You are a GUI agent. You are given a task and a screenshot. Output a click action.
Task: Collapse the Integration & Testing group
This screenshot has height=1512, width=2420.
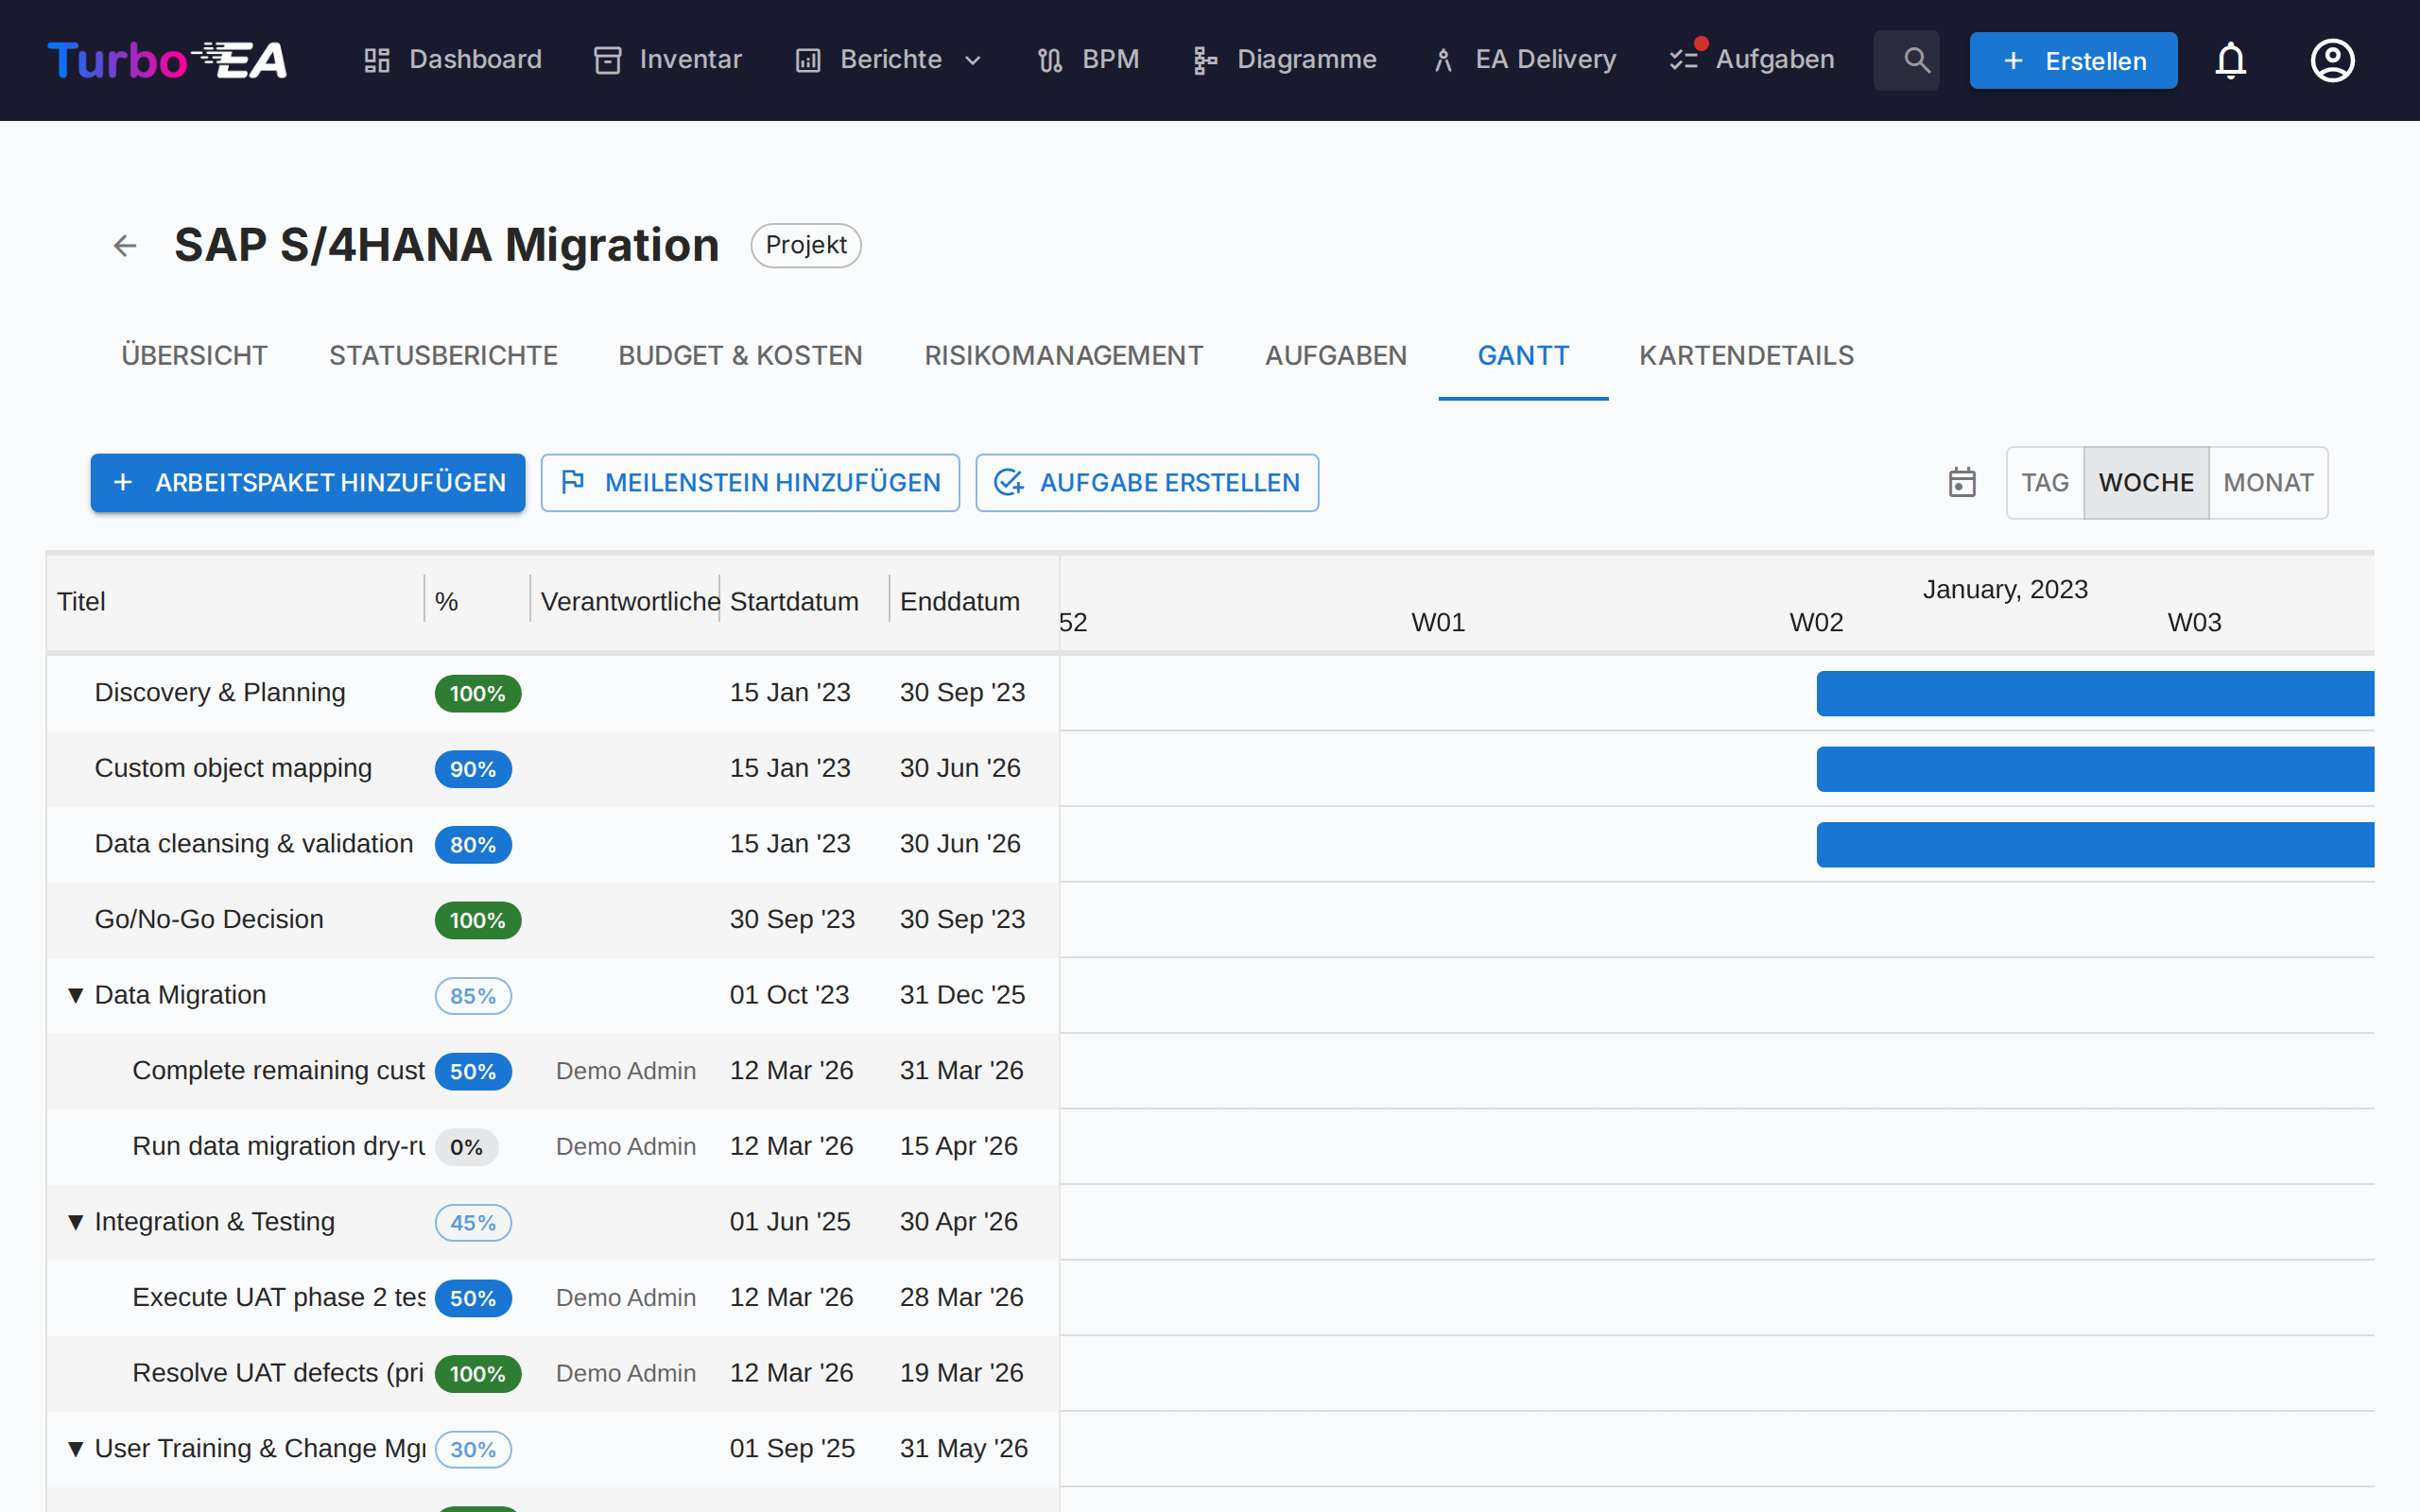click(x=75, y=1222)
